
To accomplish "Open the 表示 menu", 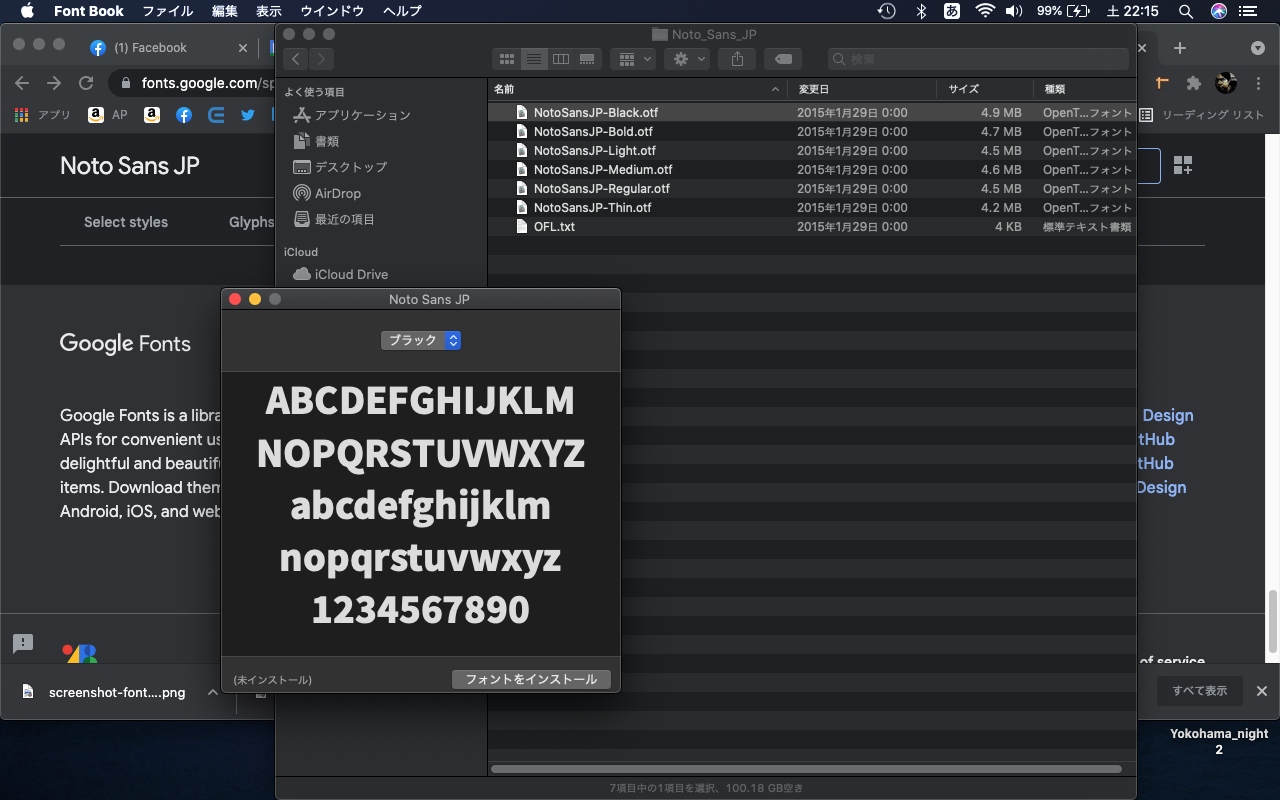I will (269, 11).
